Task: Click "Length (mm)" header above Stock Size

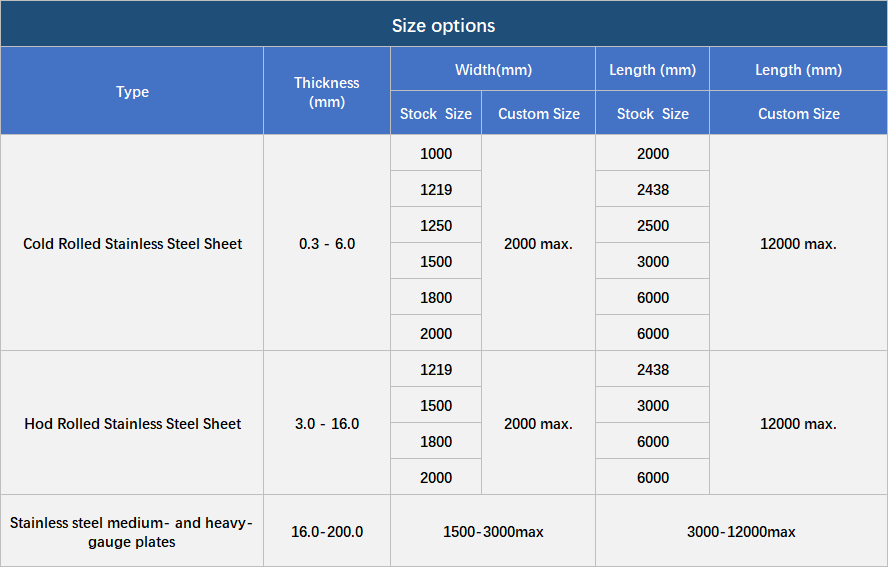Action: click(x=652, y=69)
